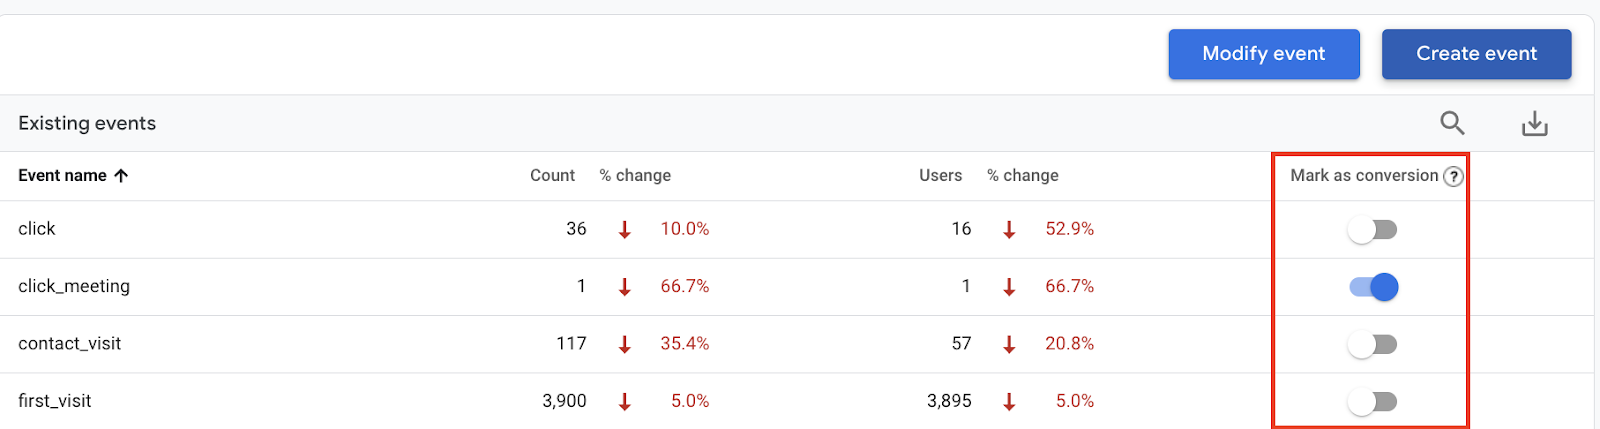Open the click_meeting event name

coord(74,286)
